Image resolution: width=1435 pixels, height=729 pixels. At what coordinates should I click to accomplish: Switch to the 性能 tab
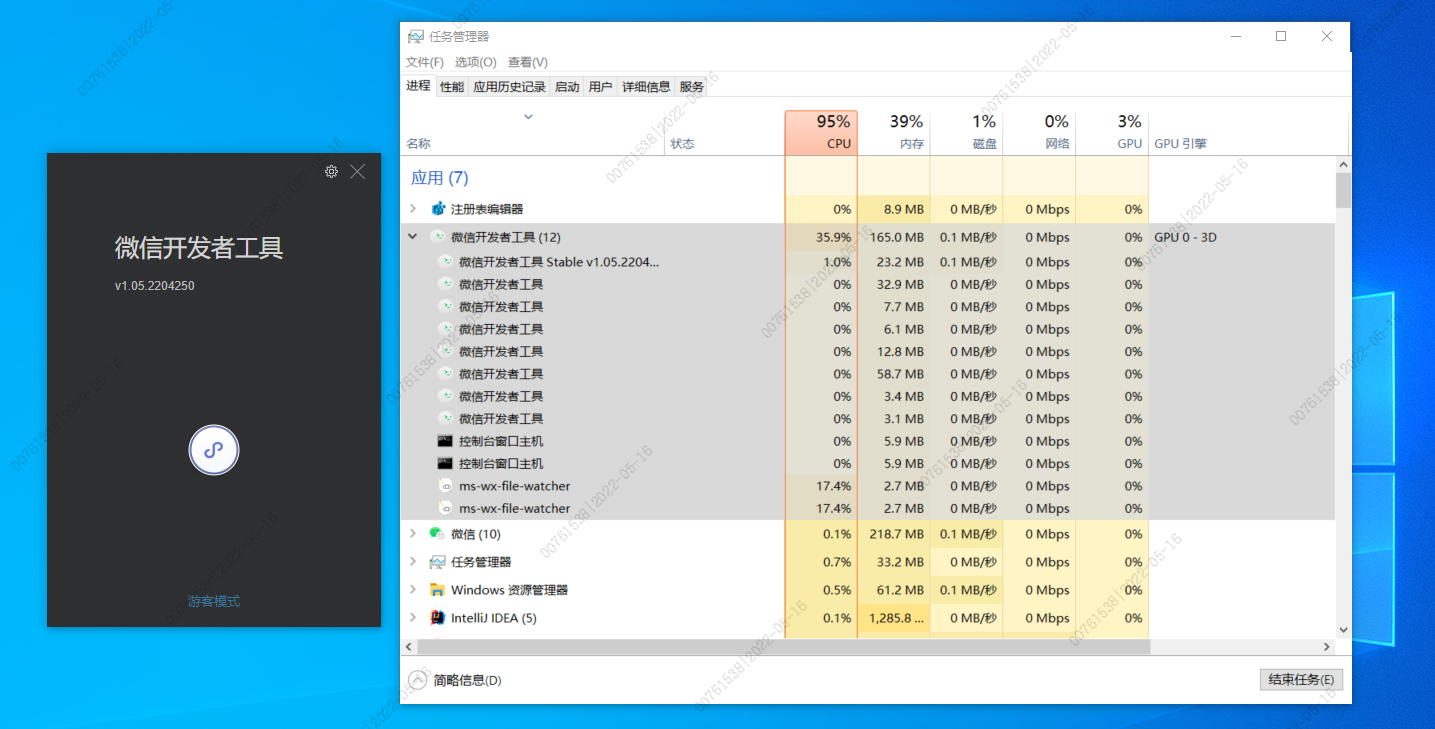click(x=452, y=87)
